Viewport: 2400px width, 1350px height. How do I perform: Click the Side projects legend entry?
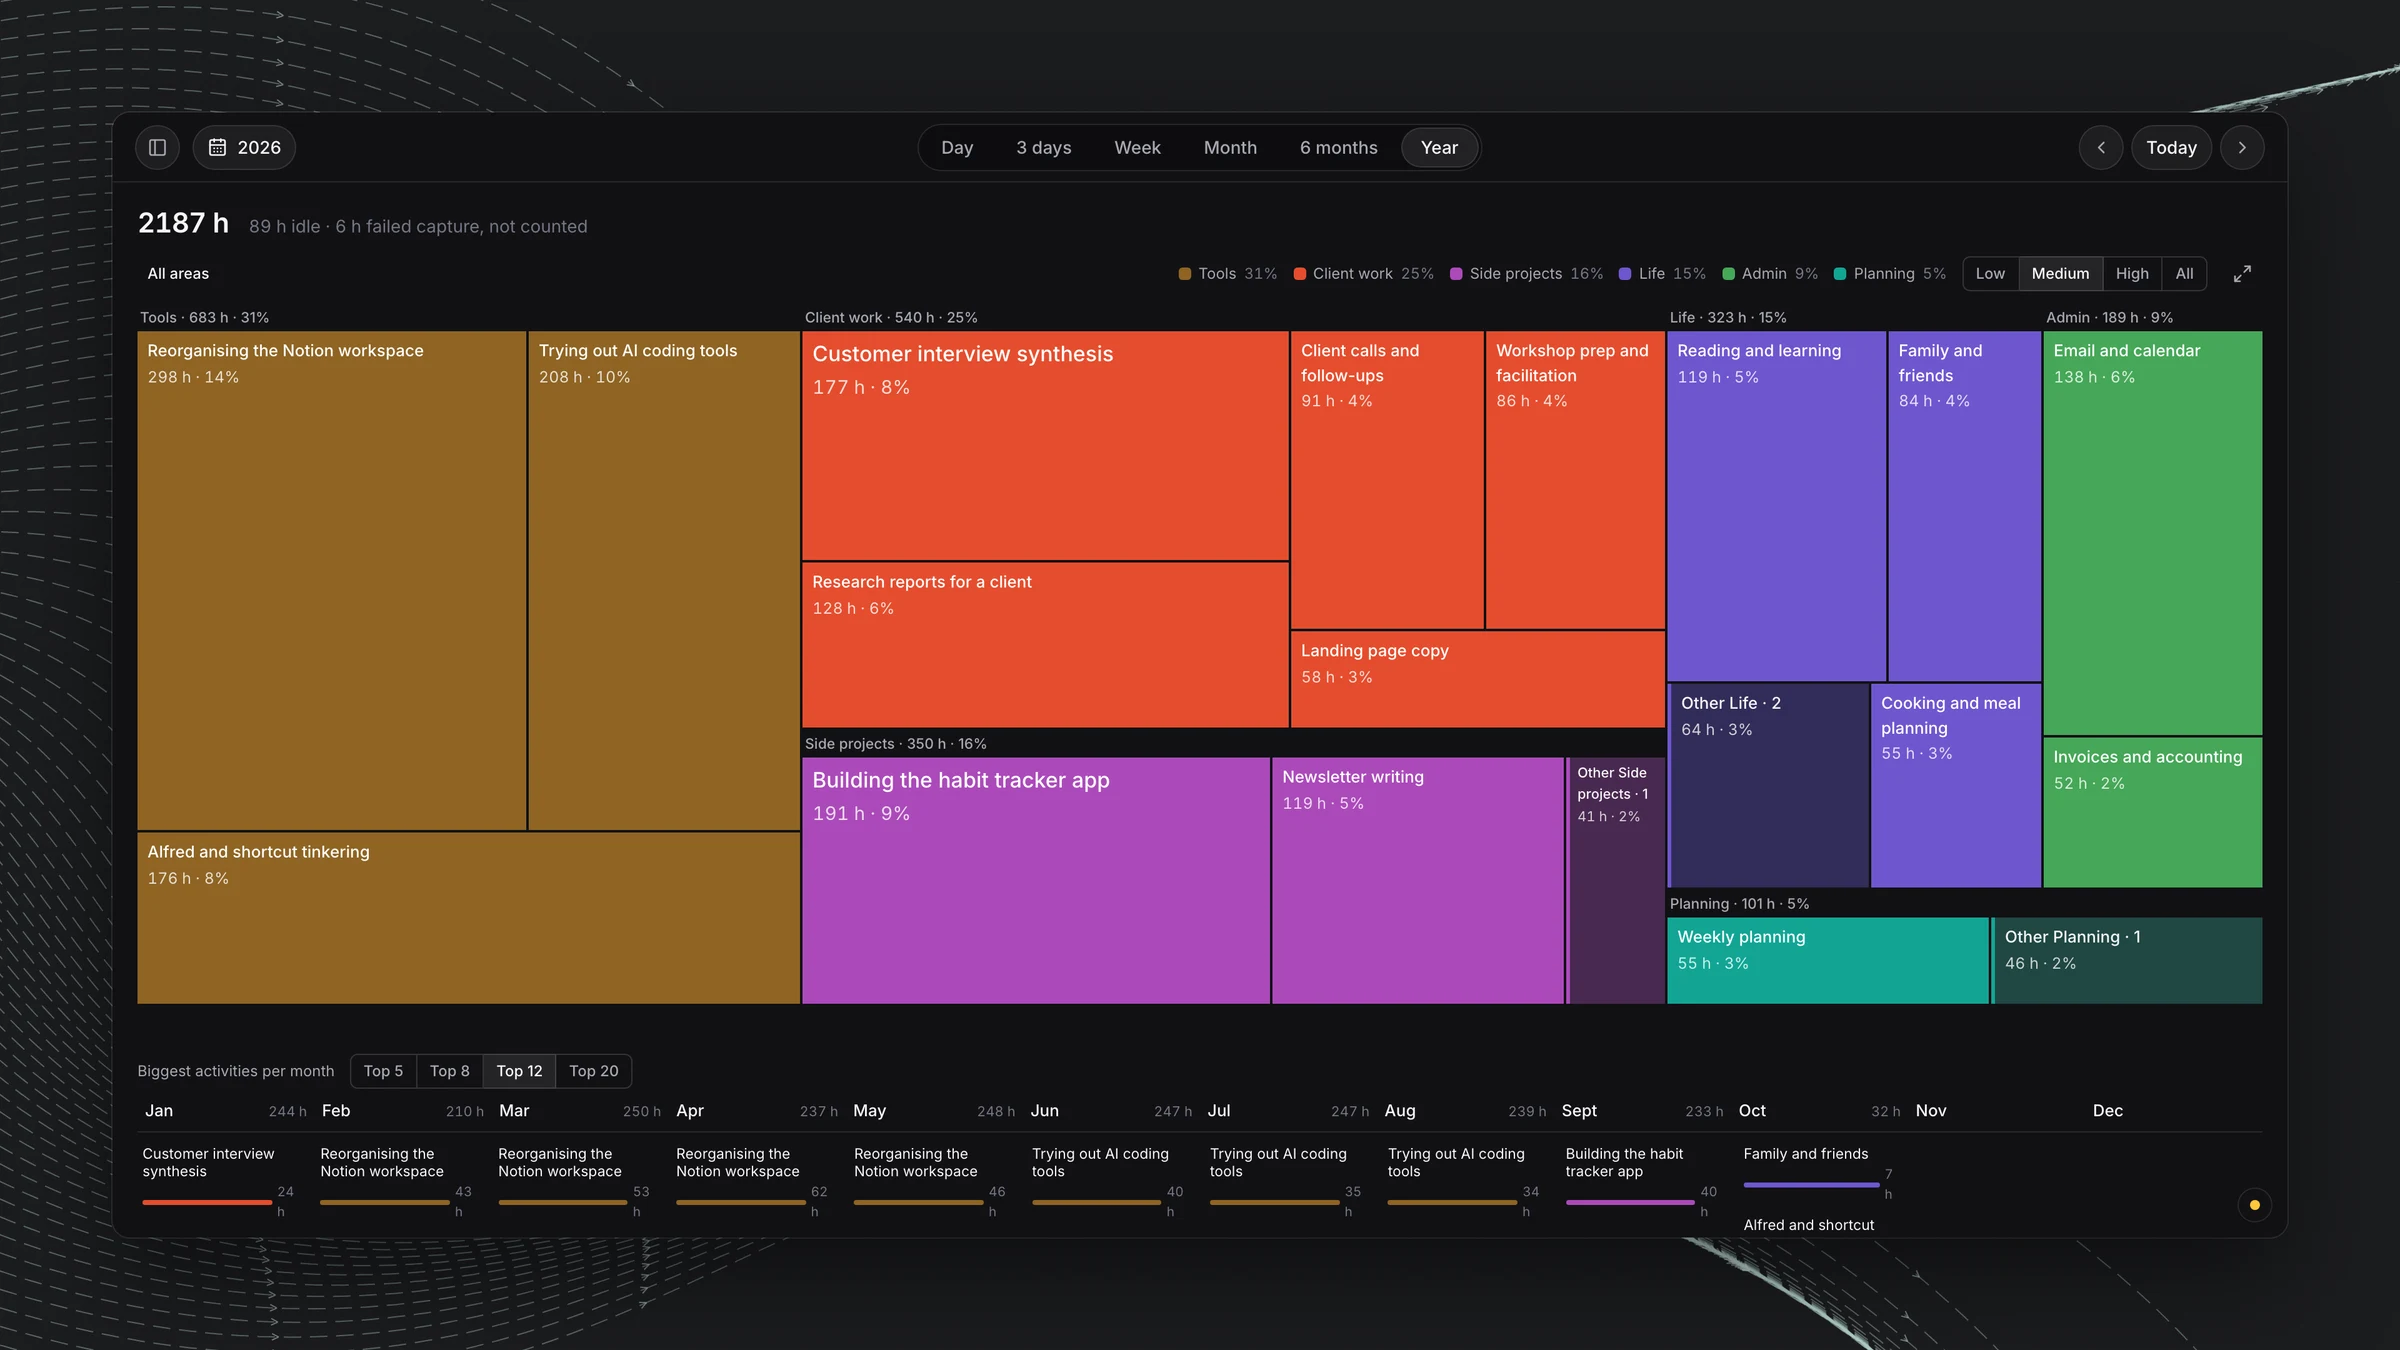(x=1526, y=274)
